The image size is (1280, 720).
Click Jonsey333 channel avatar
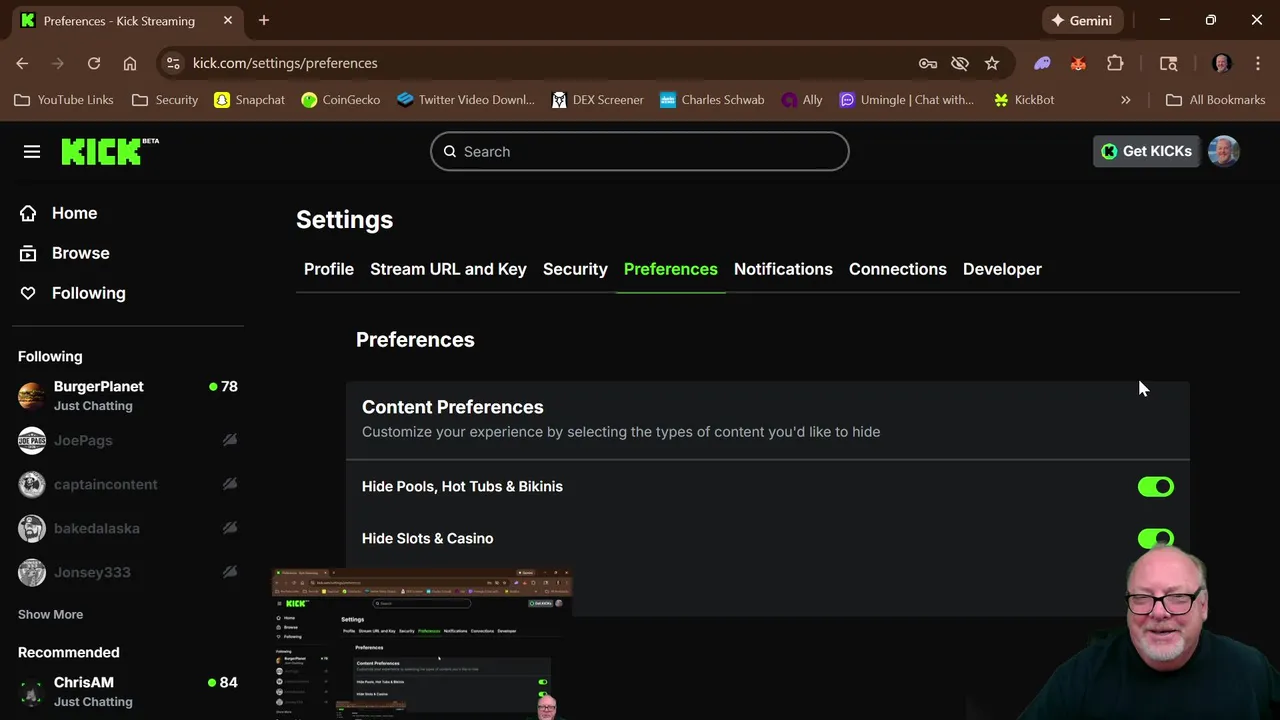tap(32, 572)
